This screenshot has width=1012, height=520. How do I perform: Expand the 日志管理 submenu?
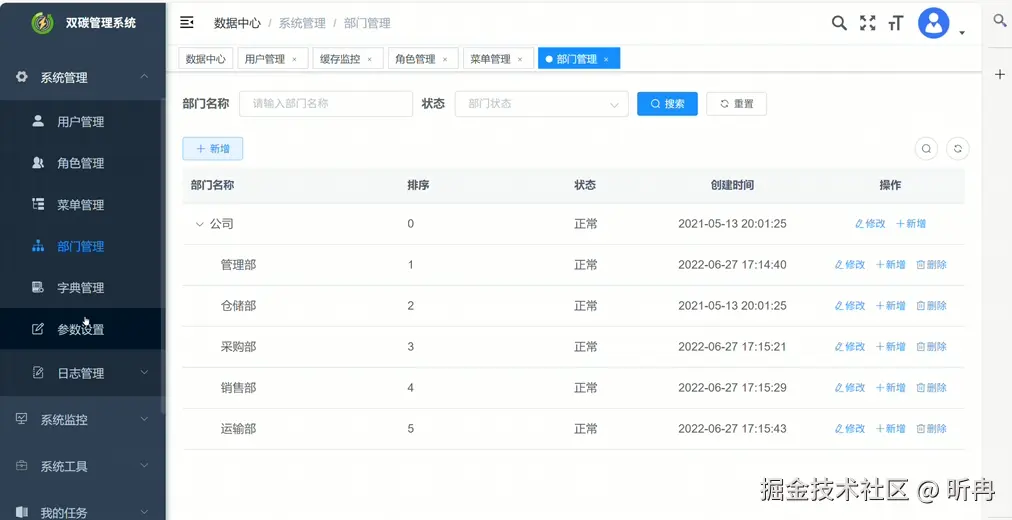(81, 373)
